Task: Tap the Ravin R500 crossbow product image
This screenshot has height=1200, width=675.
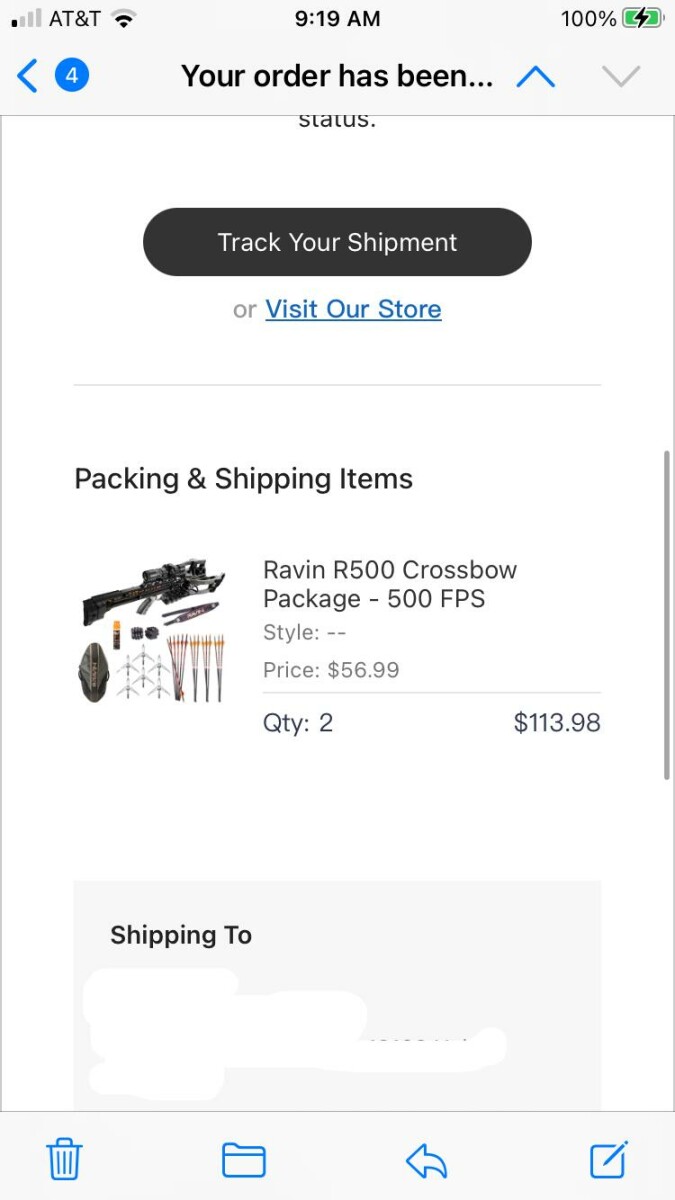Action: [x=152, y=630]
